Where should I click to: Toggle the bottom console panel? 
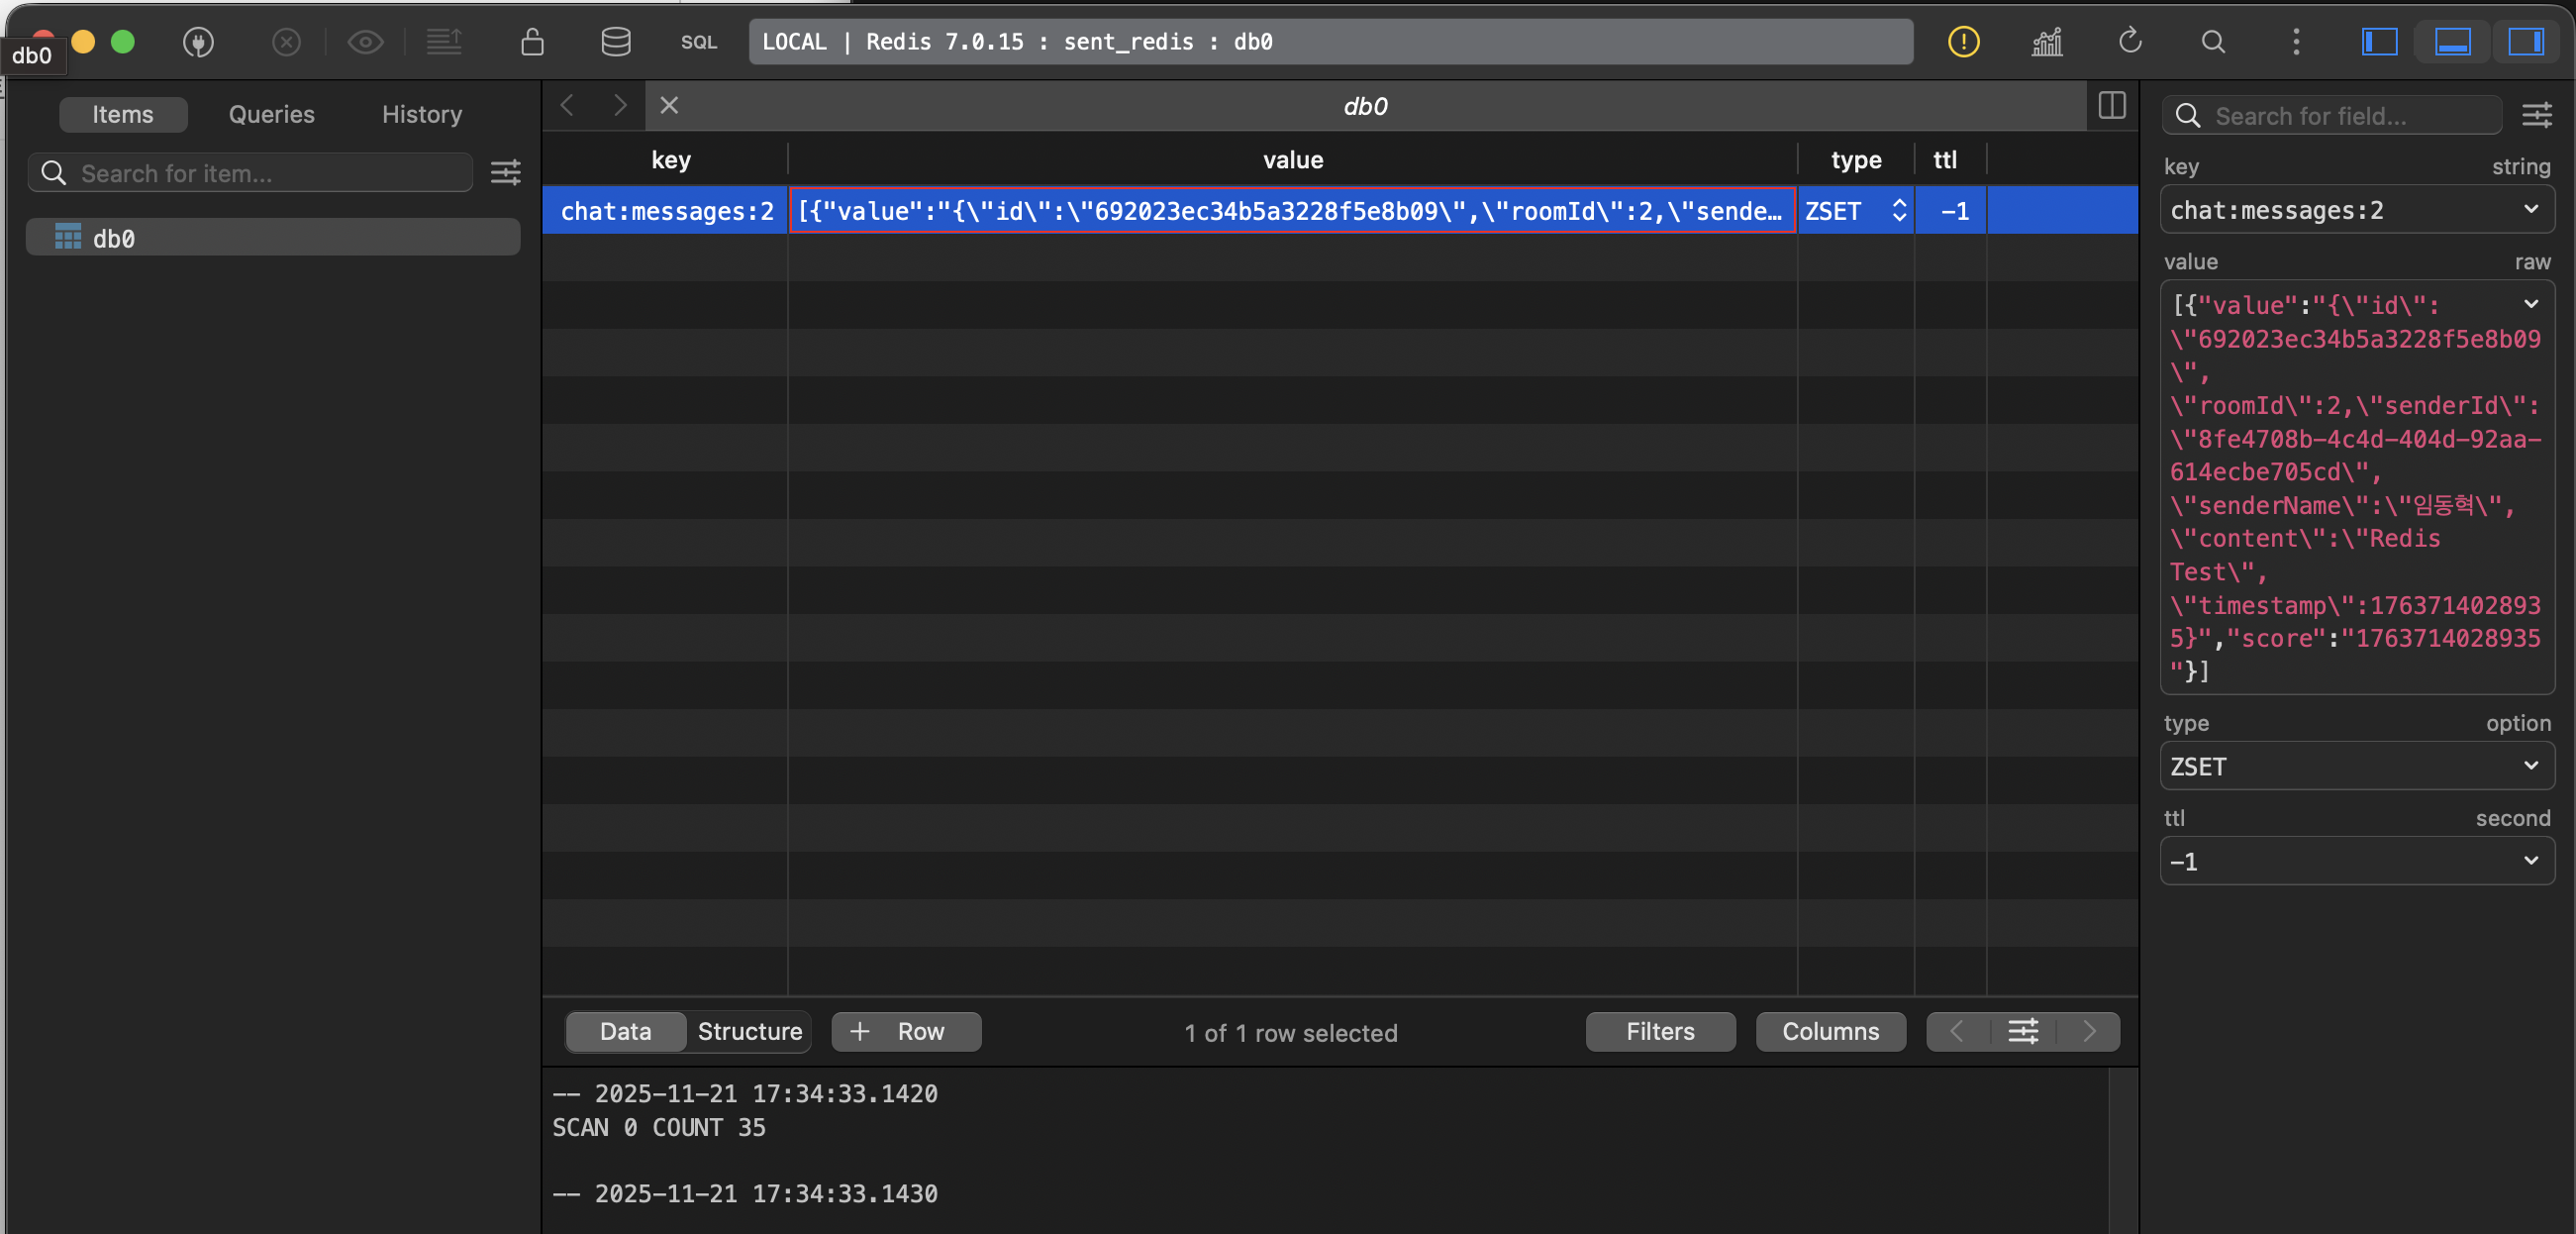tap(2452, 42)
